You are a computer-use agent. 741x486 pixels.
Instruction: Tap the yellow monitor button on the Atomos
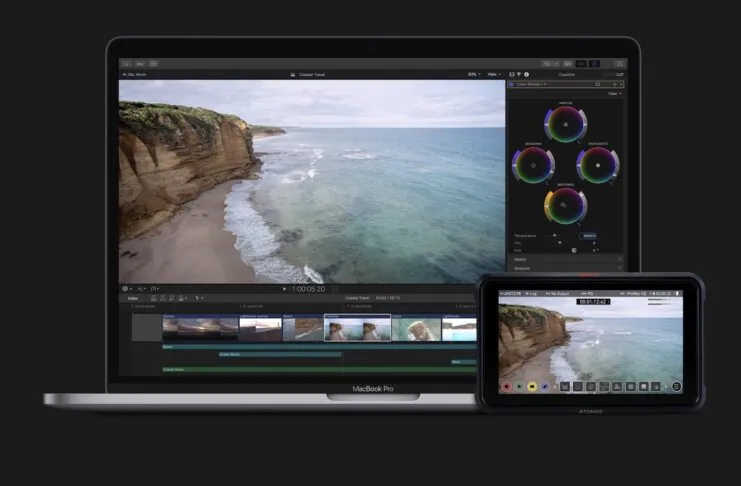[533, 386]
